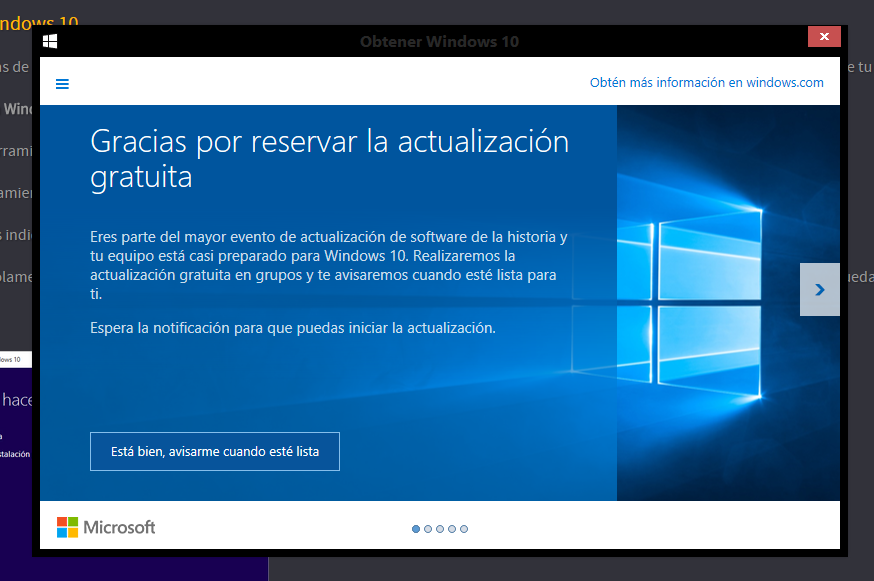The width and height of the screenshot is (874, 581).
Task: Click the Windows logo in title bar
Action: (x=50, y=41)
